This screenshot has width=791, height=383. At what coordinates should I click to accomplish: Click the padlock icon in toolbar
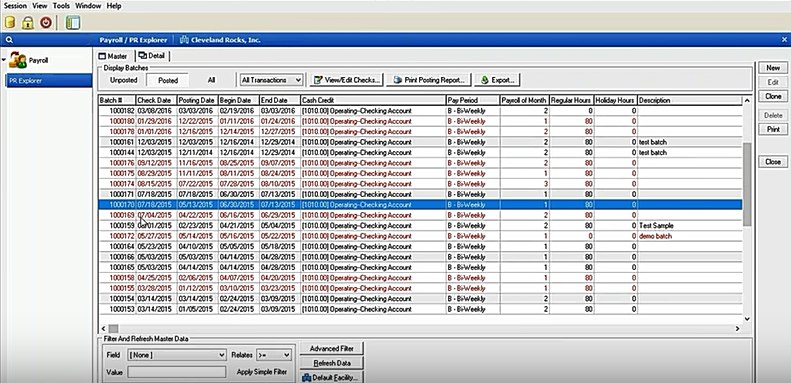28,23
